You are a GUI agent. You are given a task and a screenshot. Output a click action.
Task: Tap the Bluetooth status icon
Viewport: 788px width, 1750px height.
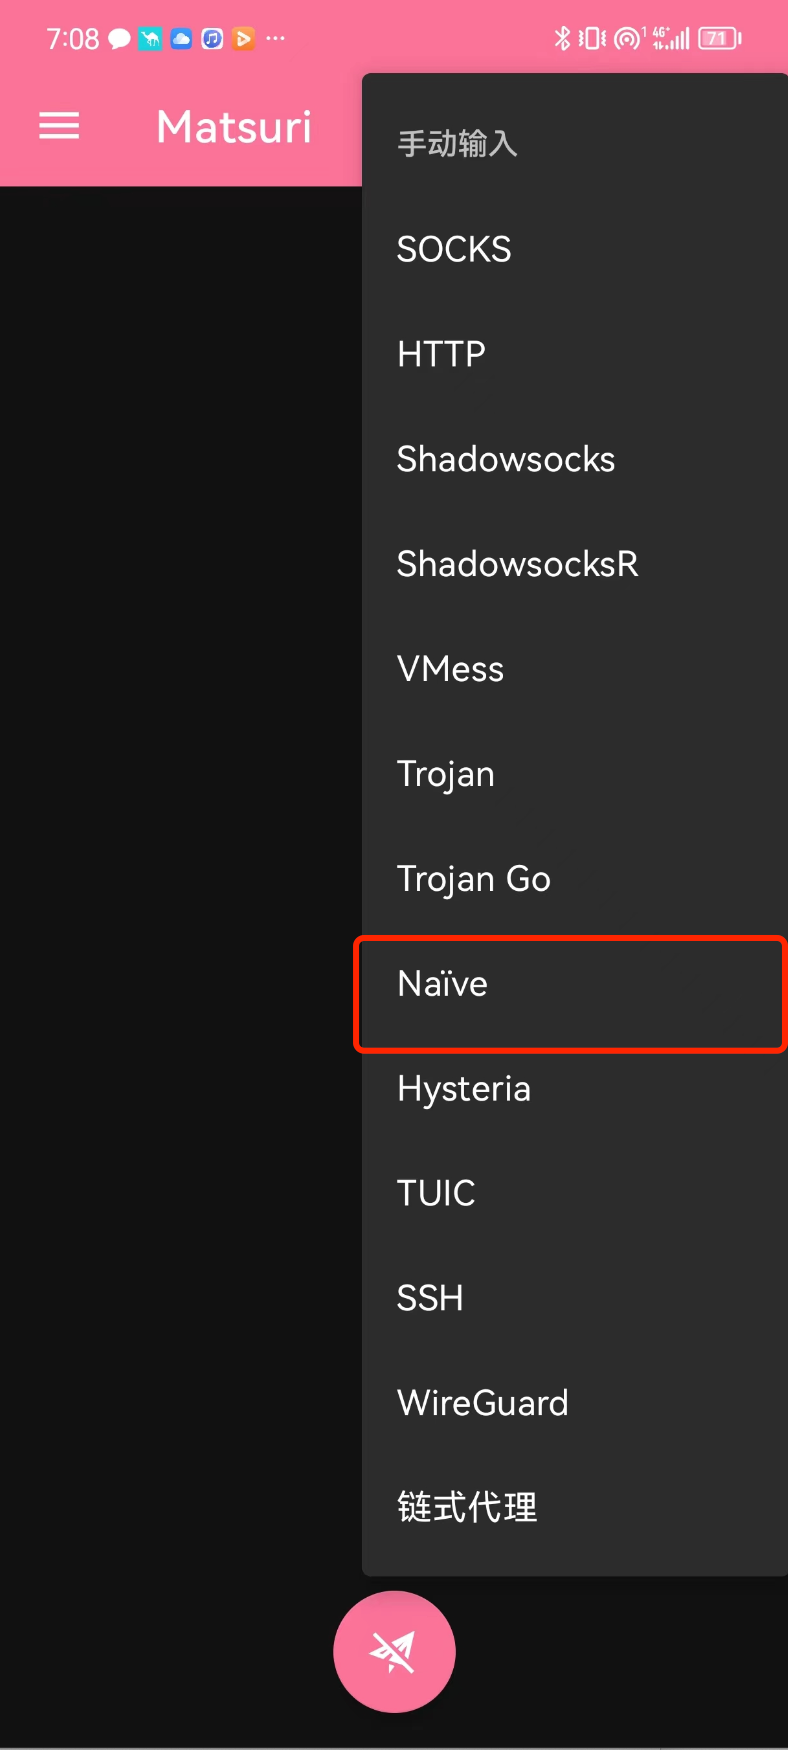562,38
